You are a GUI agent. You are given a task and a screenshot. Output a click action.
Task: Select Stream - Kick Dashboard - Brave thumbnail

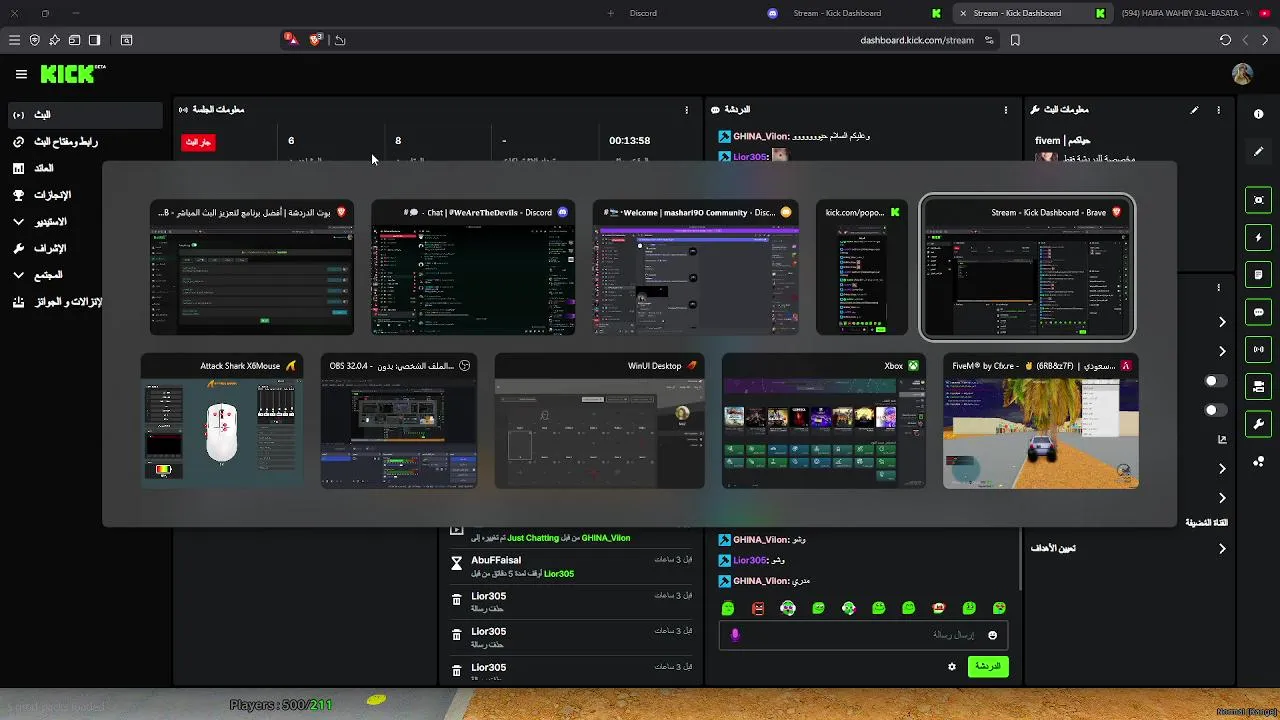click(1027, 268)
